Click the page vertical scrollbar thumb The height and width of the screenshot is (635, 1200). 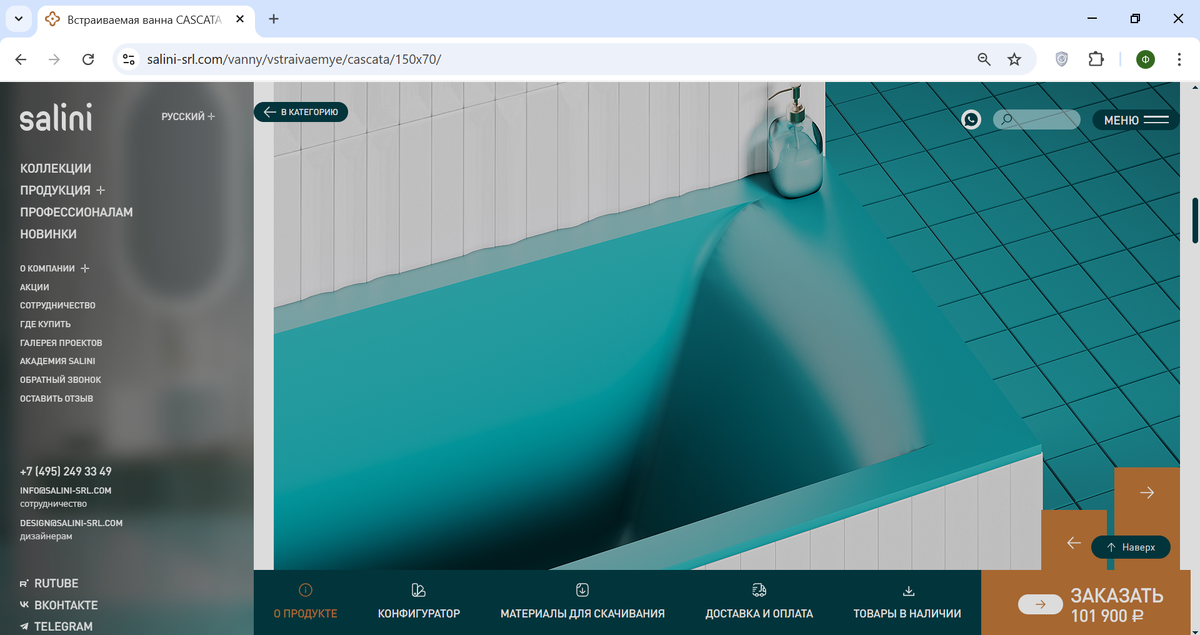(x=1194, y=221)
